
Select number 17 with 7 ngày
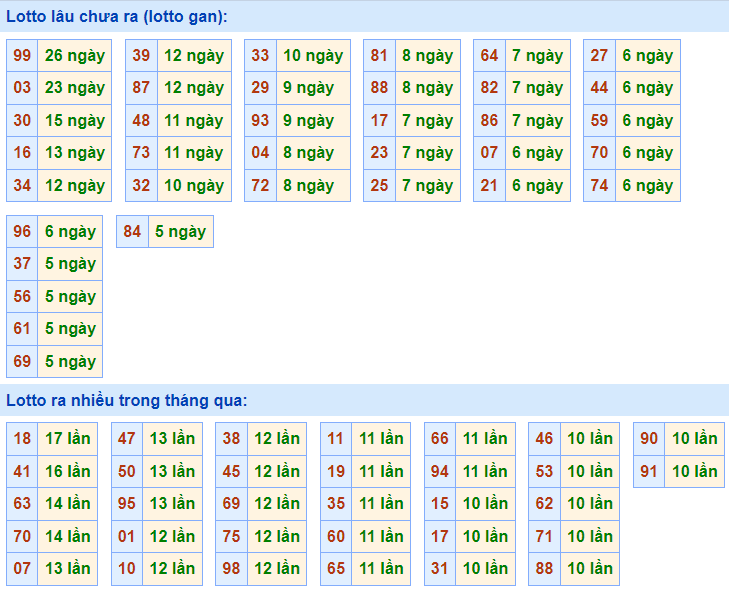pos(379,120)
